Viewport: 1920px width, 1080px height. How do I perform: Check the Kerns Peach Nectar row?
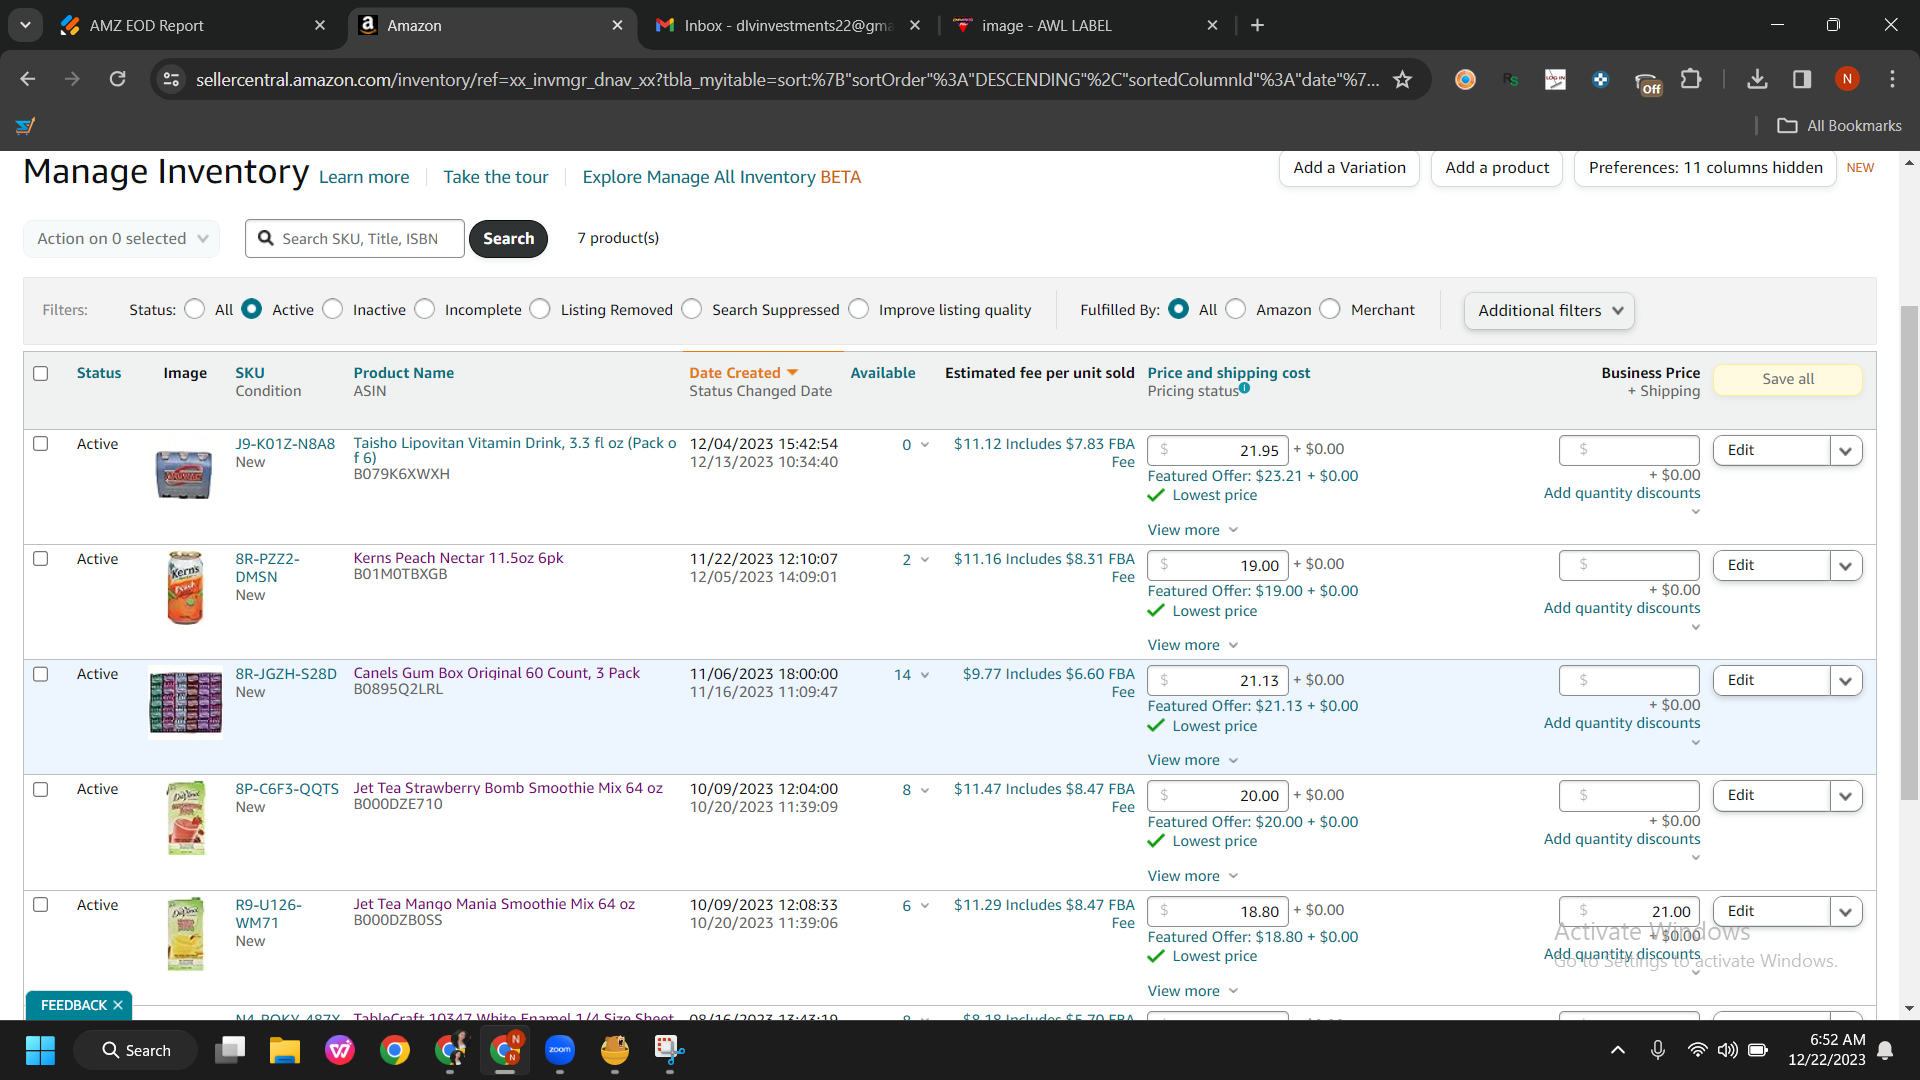(41, 558)
